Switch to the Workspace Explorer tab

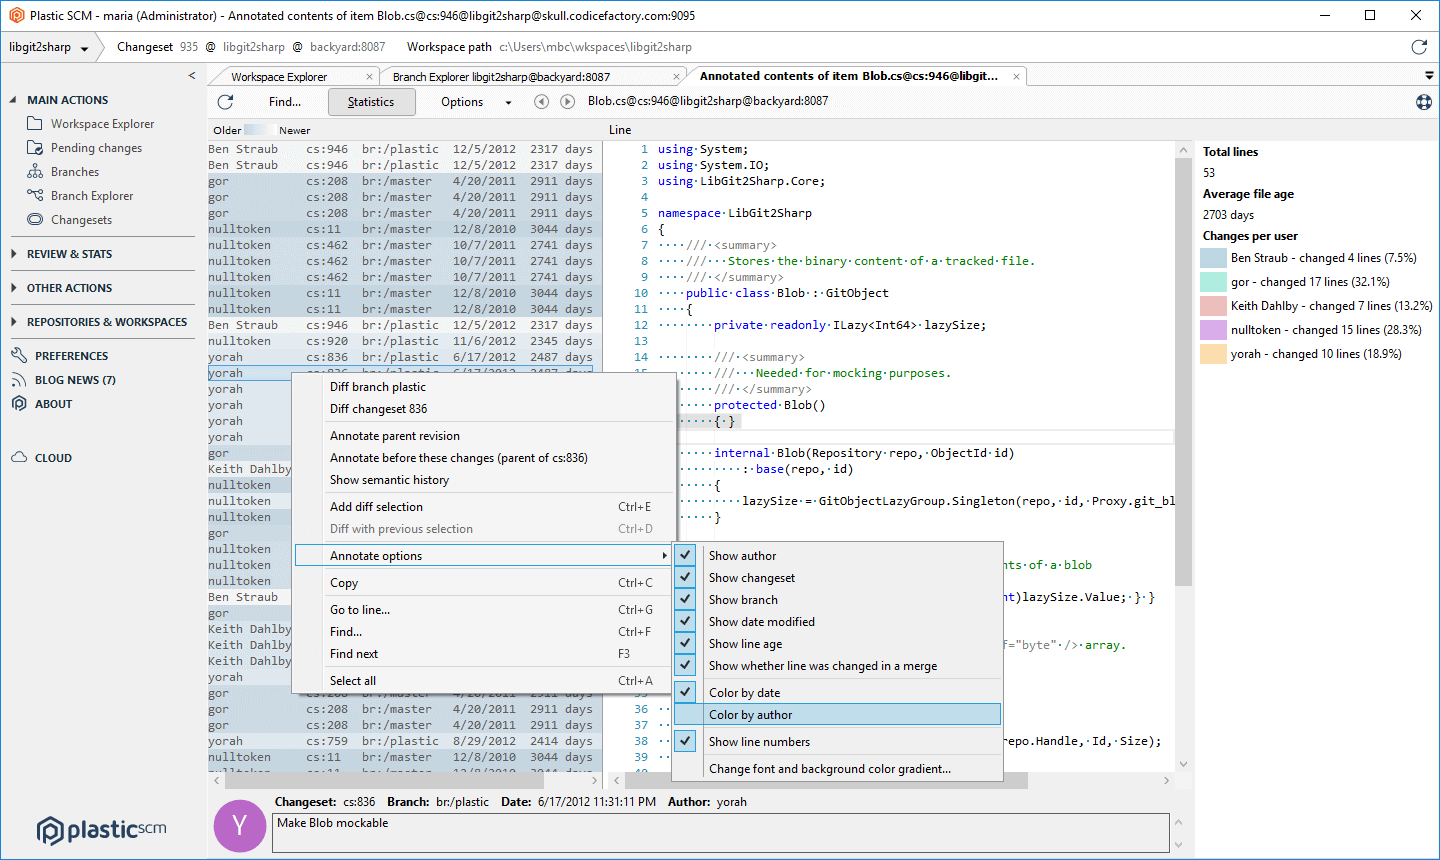pyautogui.click(x=279, y=76)
